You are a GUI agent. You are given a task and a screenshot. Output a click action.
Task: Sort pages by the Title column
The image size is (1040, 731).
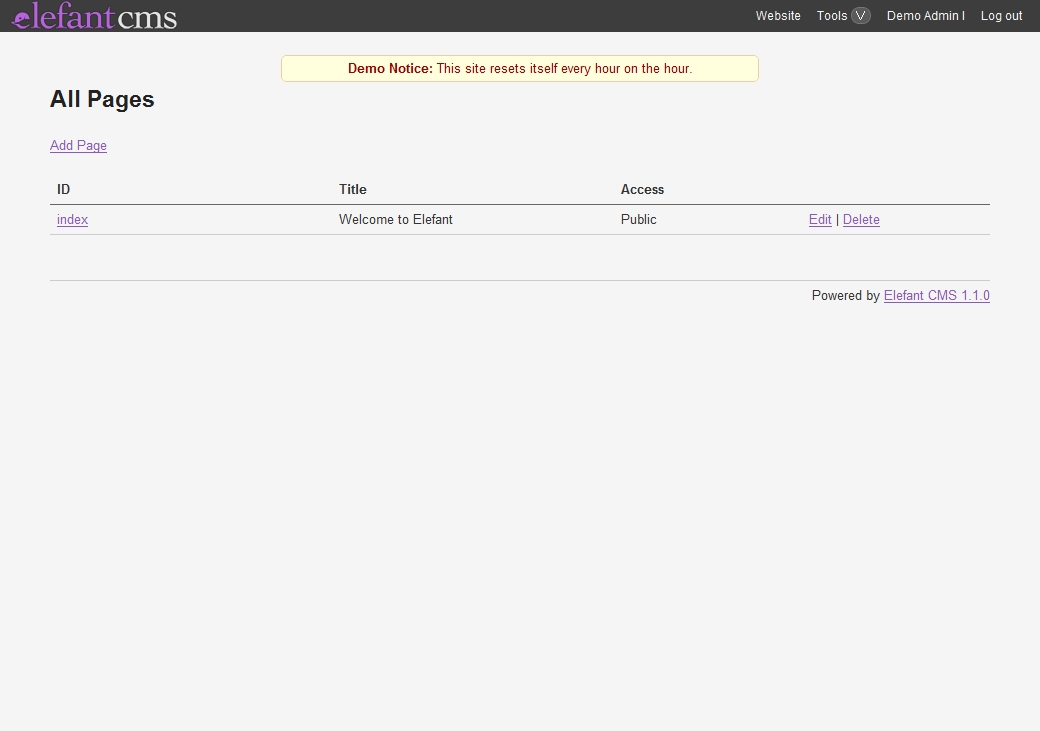pos(352,189)
